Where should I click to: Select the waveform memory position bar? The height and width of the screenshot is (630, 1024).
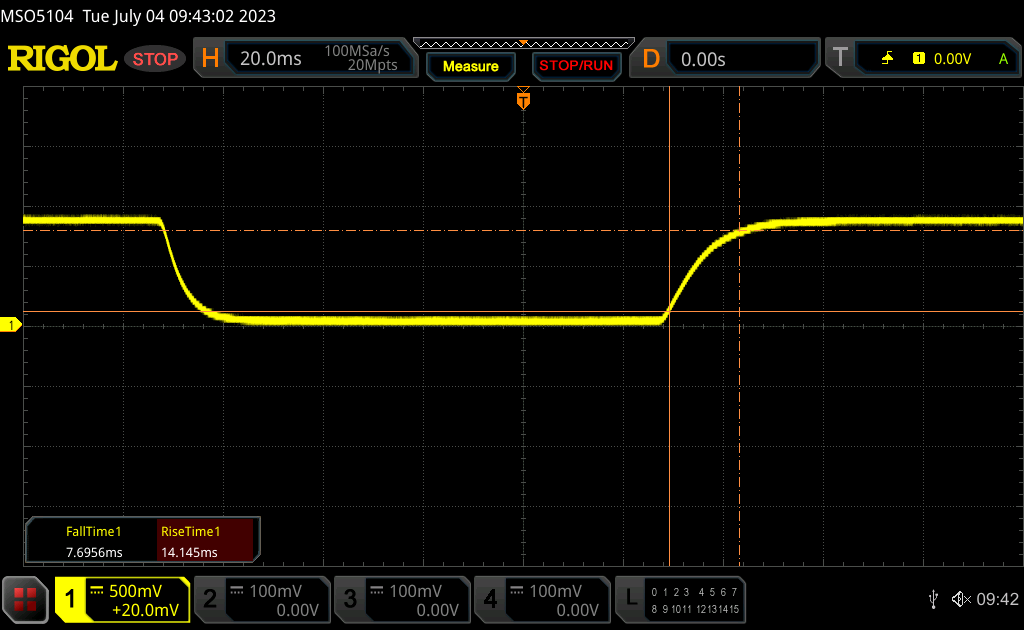(523, 43)
